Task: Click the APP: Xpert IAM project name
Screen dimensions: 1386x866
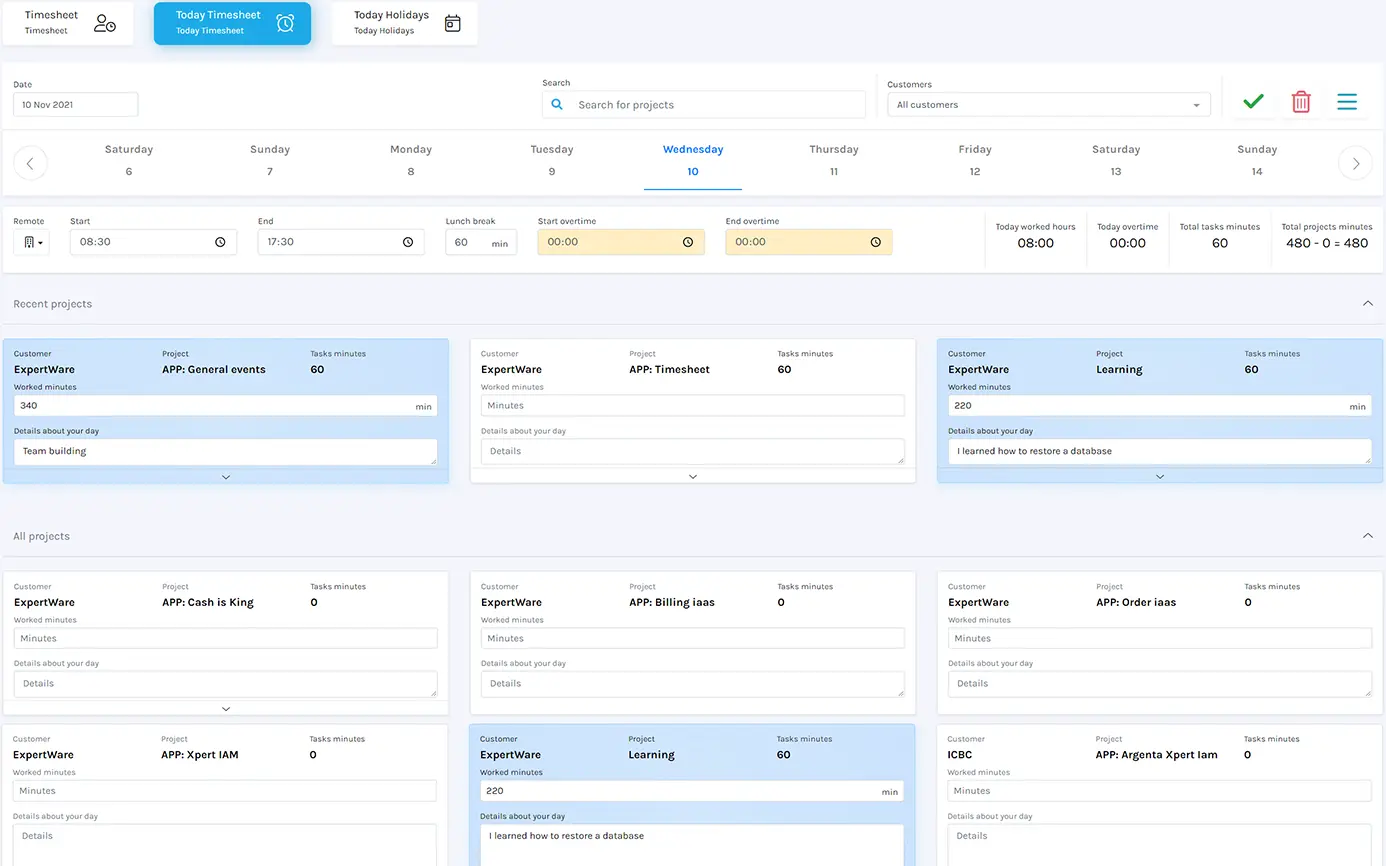Action: (200, 755)
